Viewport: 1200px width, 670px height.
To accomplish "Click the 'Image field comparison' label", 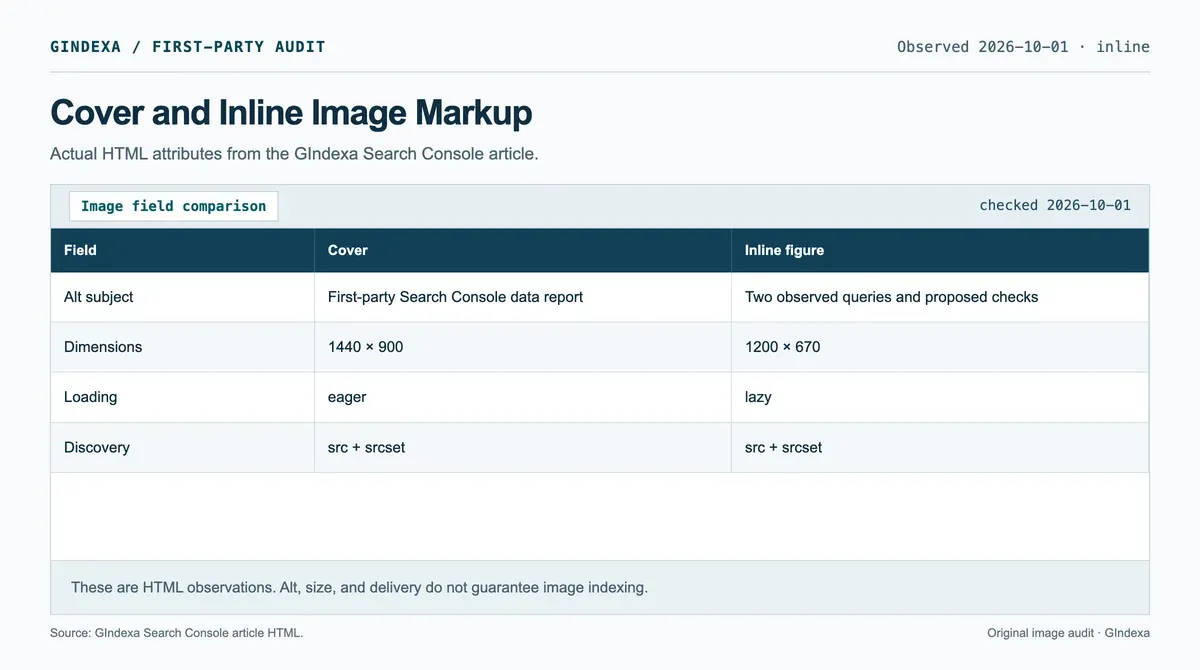I will pyautogui.click(x=173, y=206).
